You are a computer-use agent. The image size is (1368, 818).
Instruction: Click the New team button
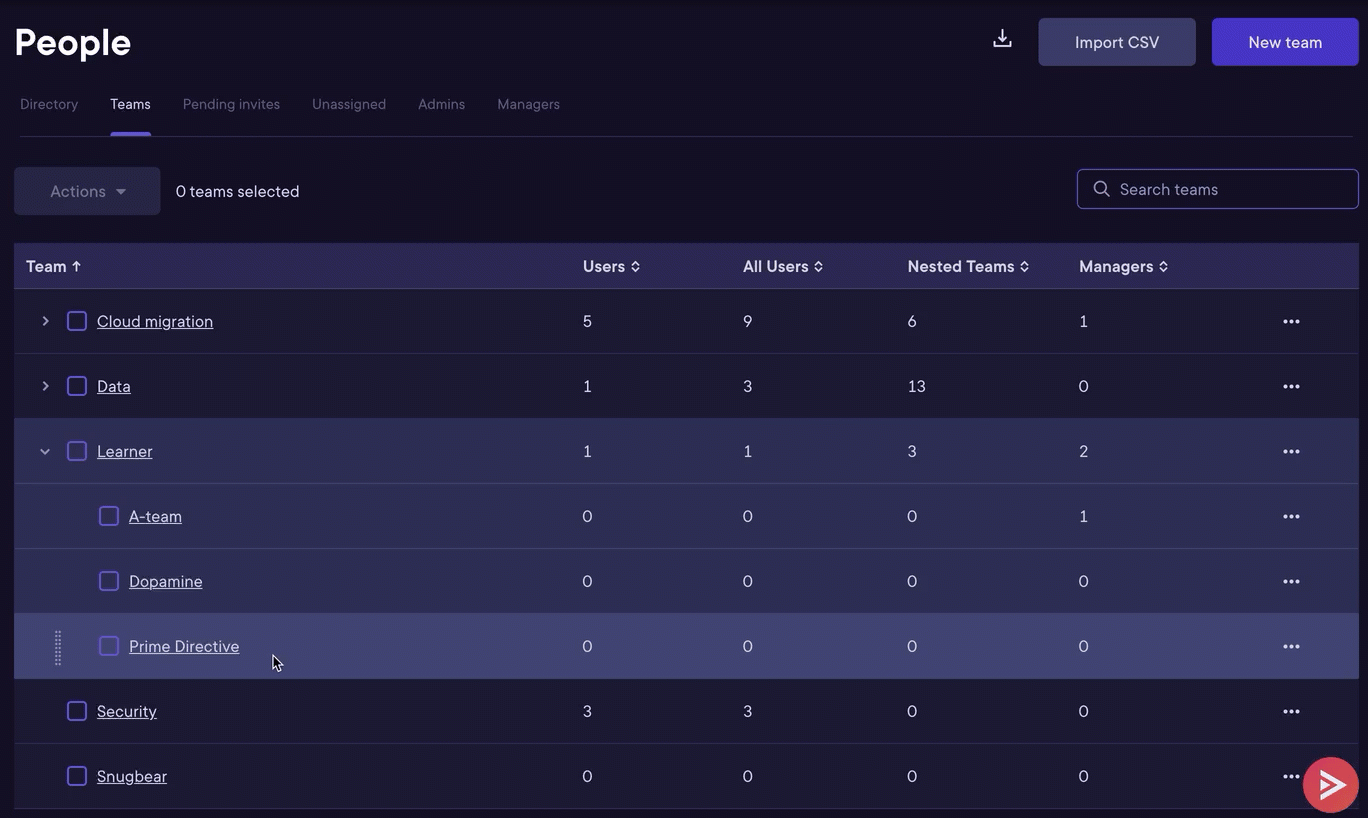pyautogui.click(x=1284, y=42)
